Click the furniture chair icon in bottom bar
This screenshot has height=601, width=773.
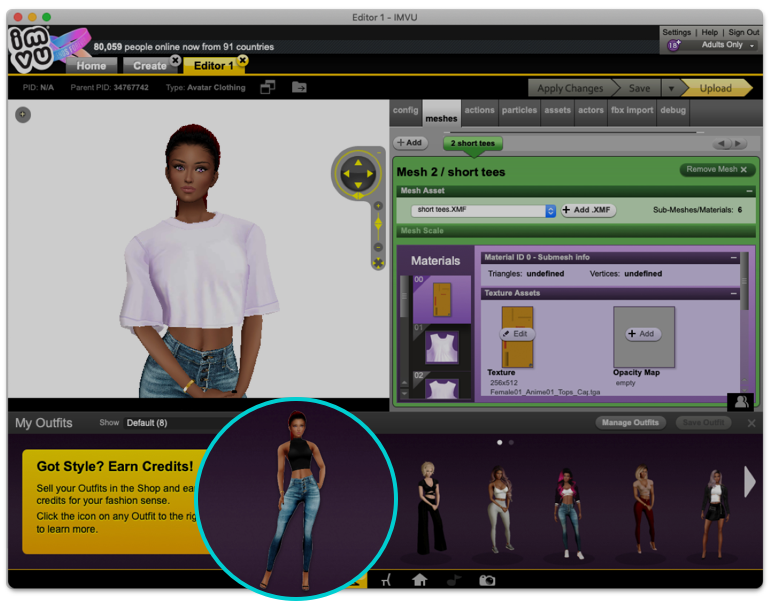click(x=386, y=580)
